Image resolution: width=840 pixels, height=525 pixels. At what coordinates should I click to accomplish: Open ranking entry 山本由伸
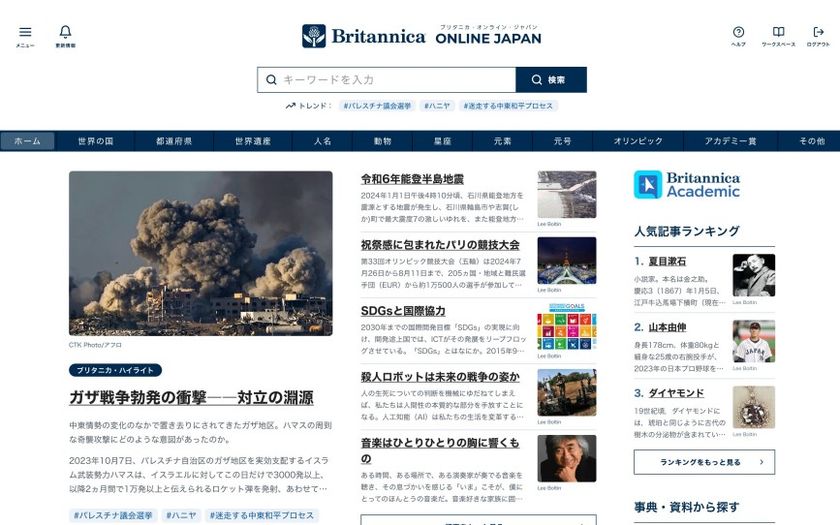667,327
